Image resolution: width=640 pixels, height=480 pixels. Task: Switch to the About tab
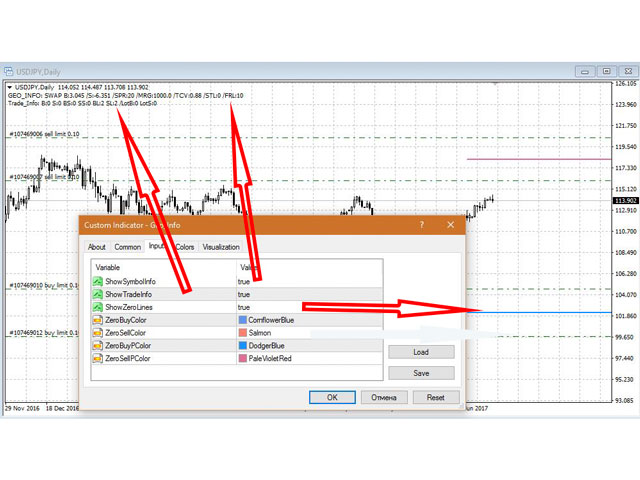97,247
